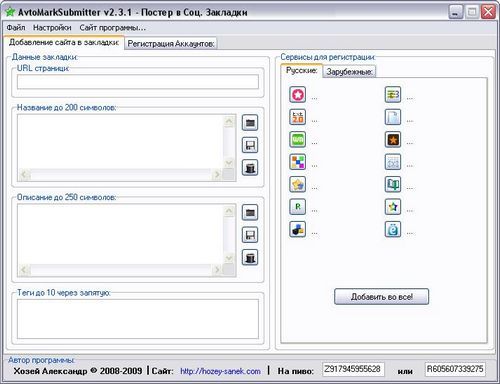Click scroll-down arrow in the Описание text area
500x384 pixels.
[x=229, y=258]
